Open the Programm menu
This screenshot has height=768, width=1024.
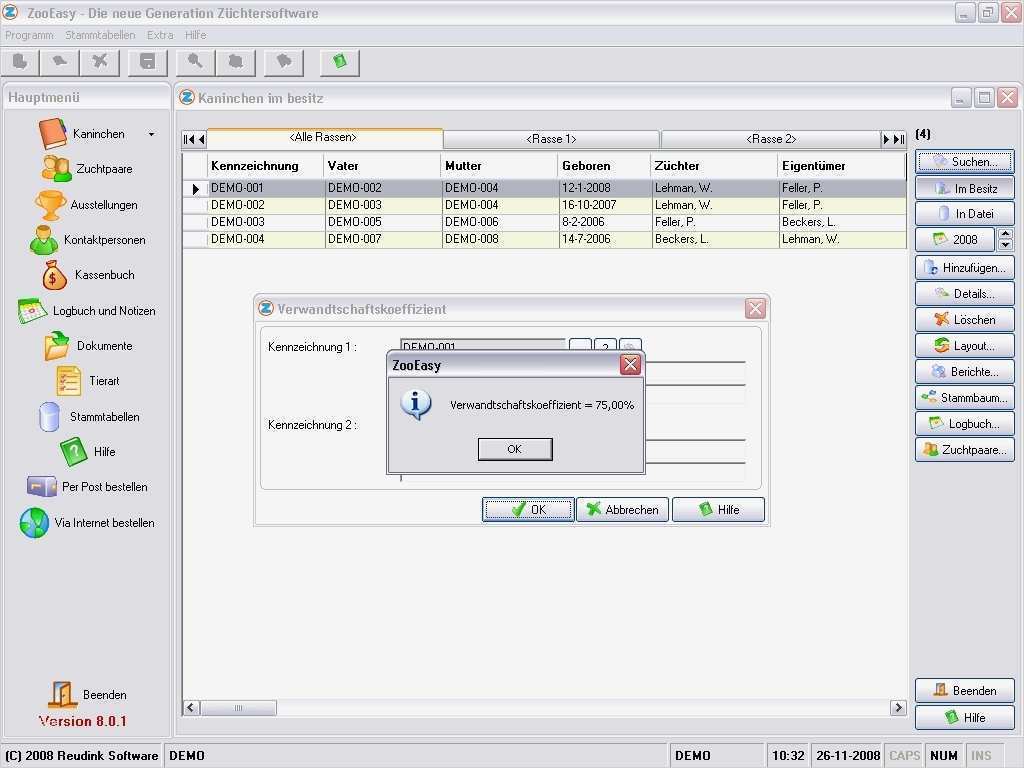[29, 35]
